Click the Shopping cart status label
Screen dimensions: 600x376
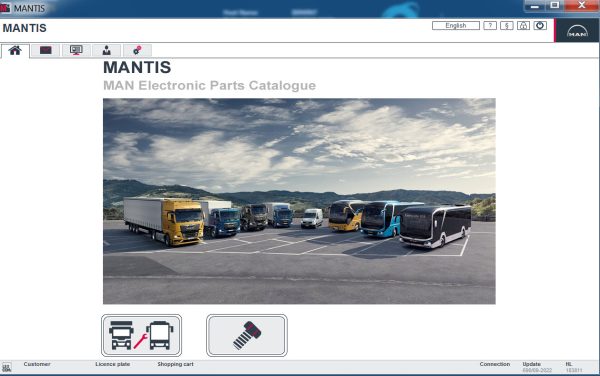tap(175, 364)
